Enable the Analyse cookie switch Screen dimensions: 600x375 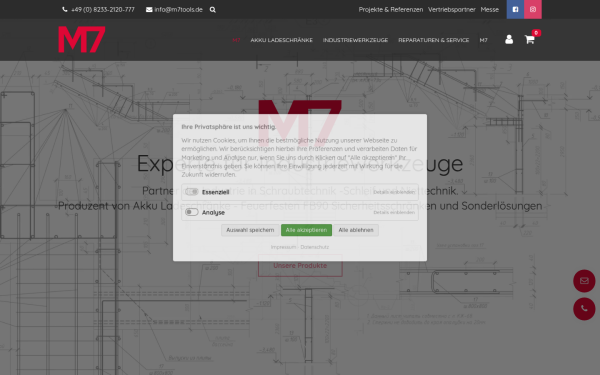[x=191, y=212]
